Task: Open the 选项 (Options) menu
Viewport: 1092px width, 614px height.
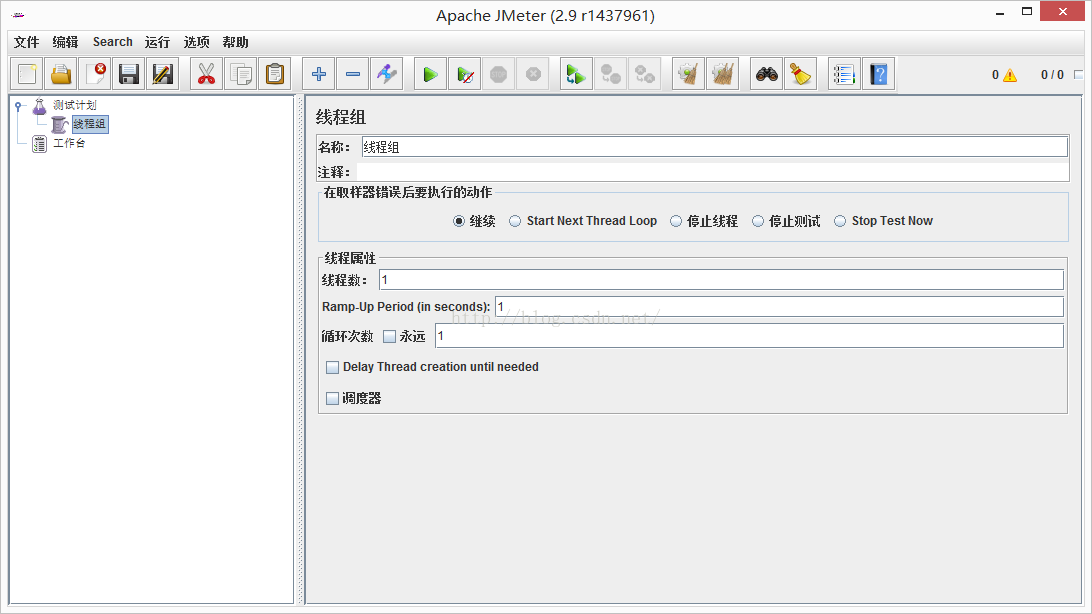Action: click(196, 42)
